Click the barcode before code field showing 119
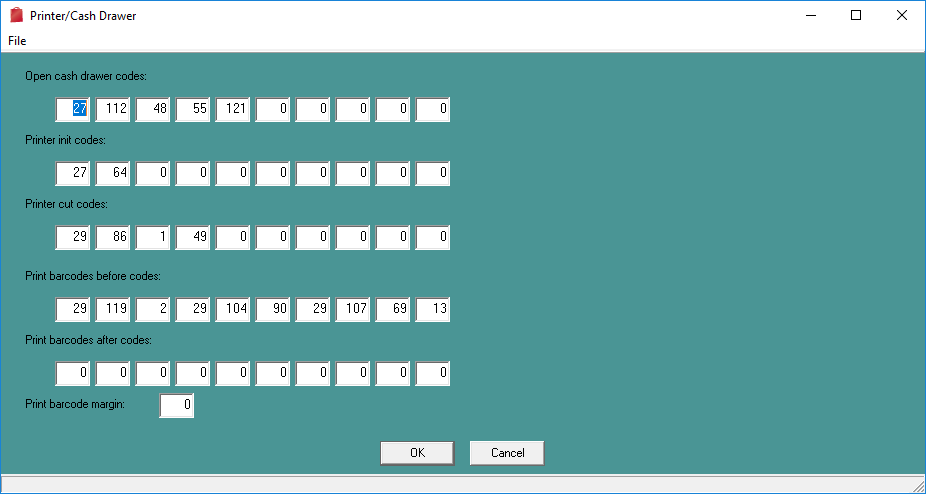Image resolution: width=926 pixels, height=494 pixels. tap(113, 309)
